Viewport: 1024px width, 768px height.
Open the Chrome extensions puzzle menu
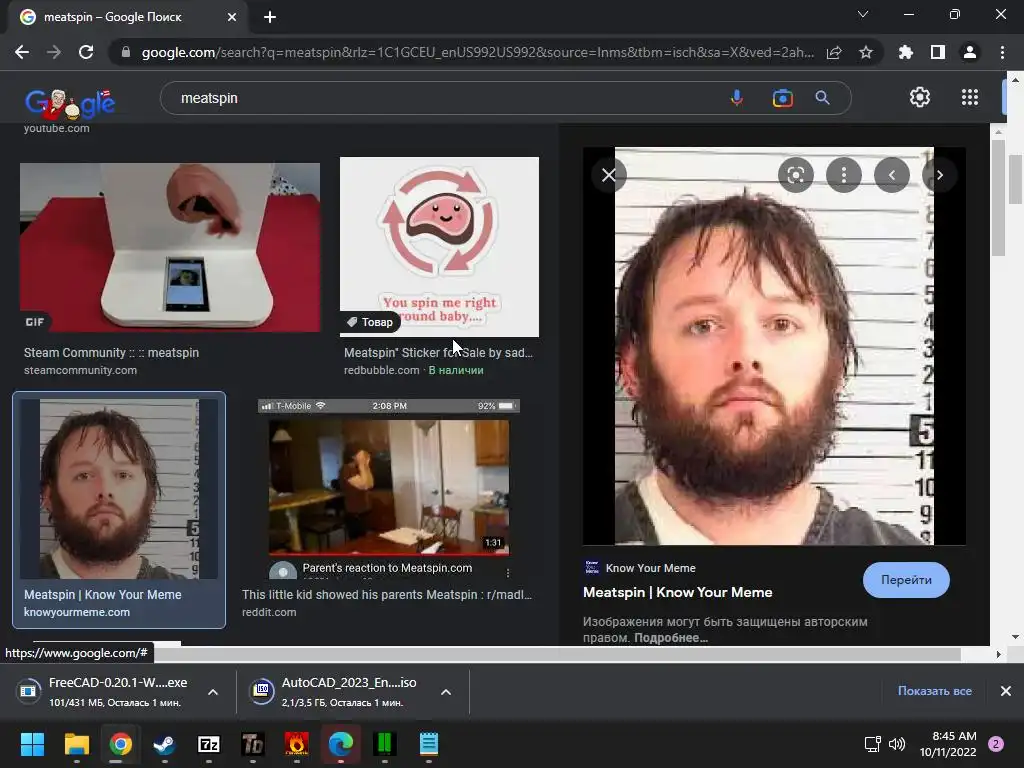tap(906, 52)
